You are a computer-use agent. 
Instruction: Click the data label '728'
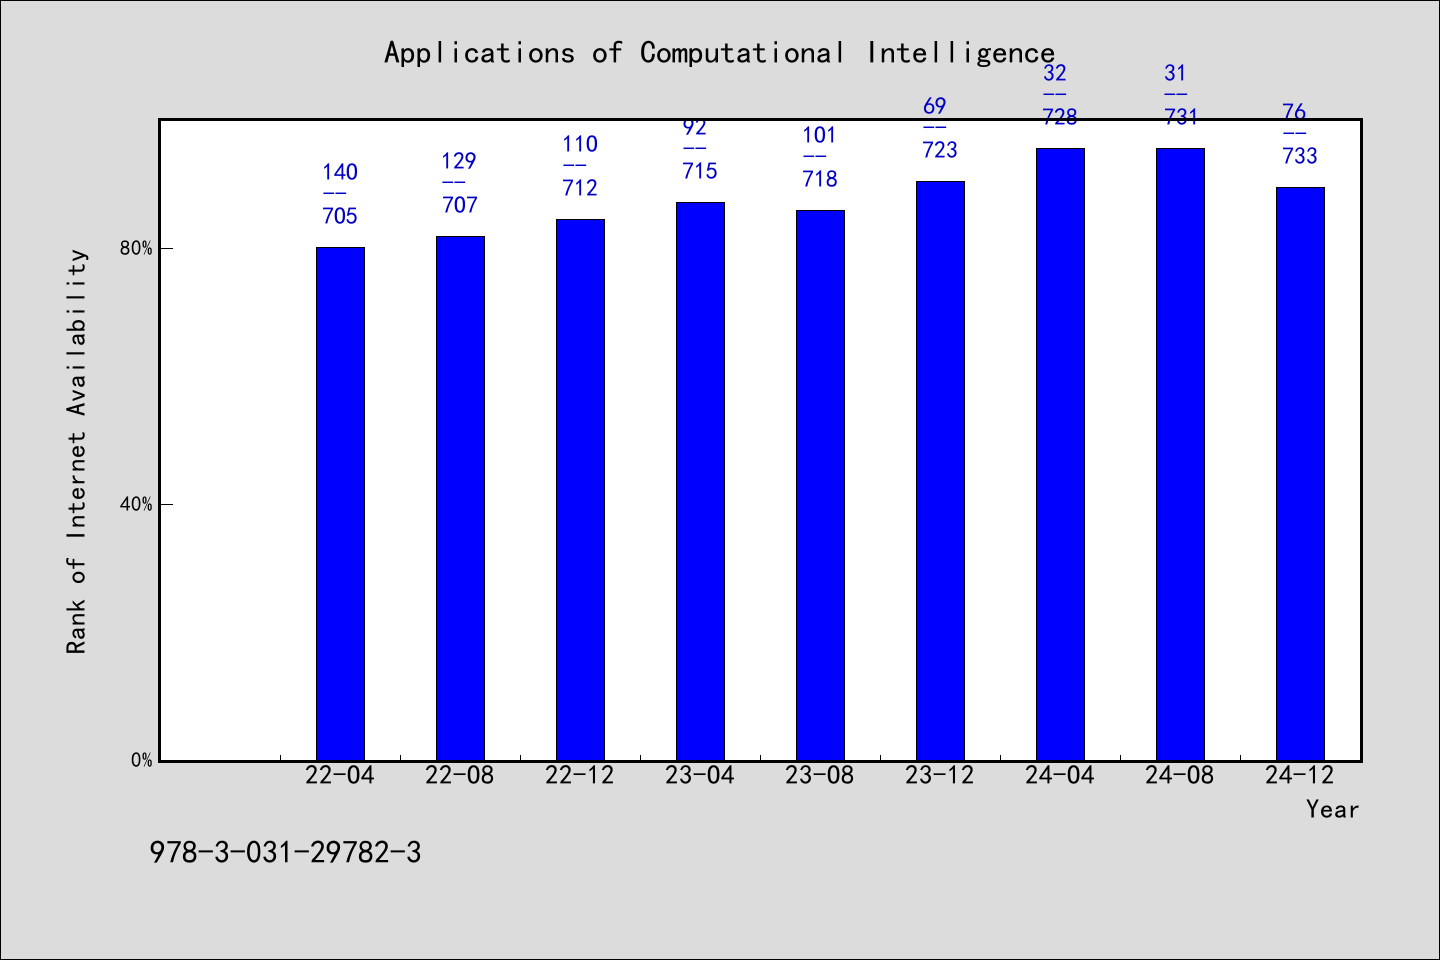point(1060,117)
